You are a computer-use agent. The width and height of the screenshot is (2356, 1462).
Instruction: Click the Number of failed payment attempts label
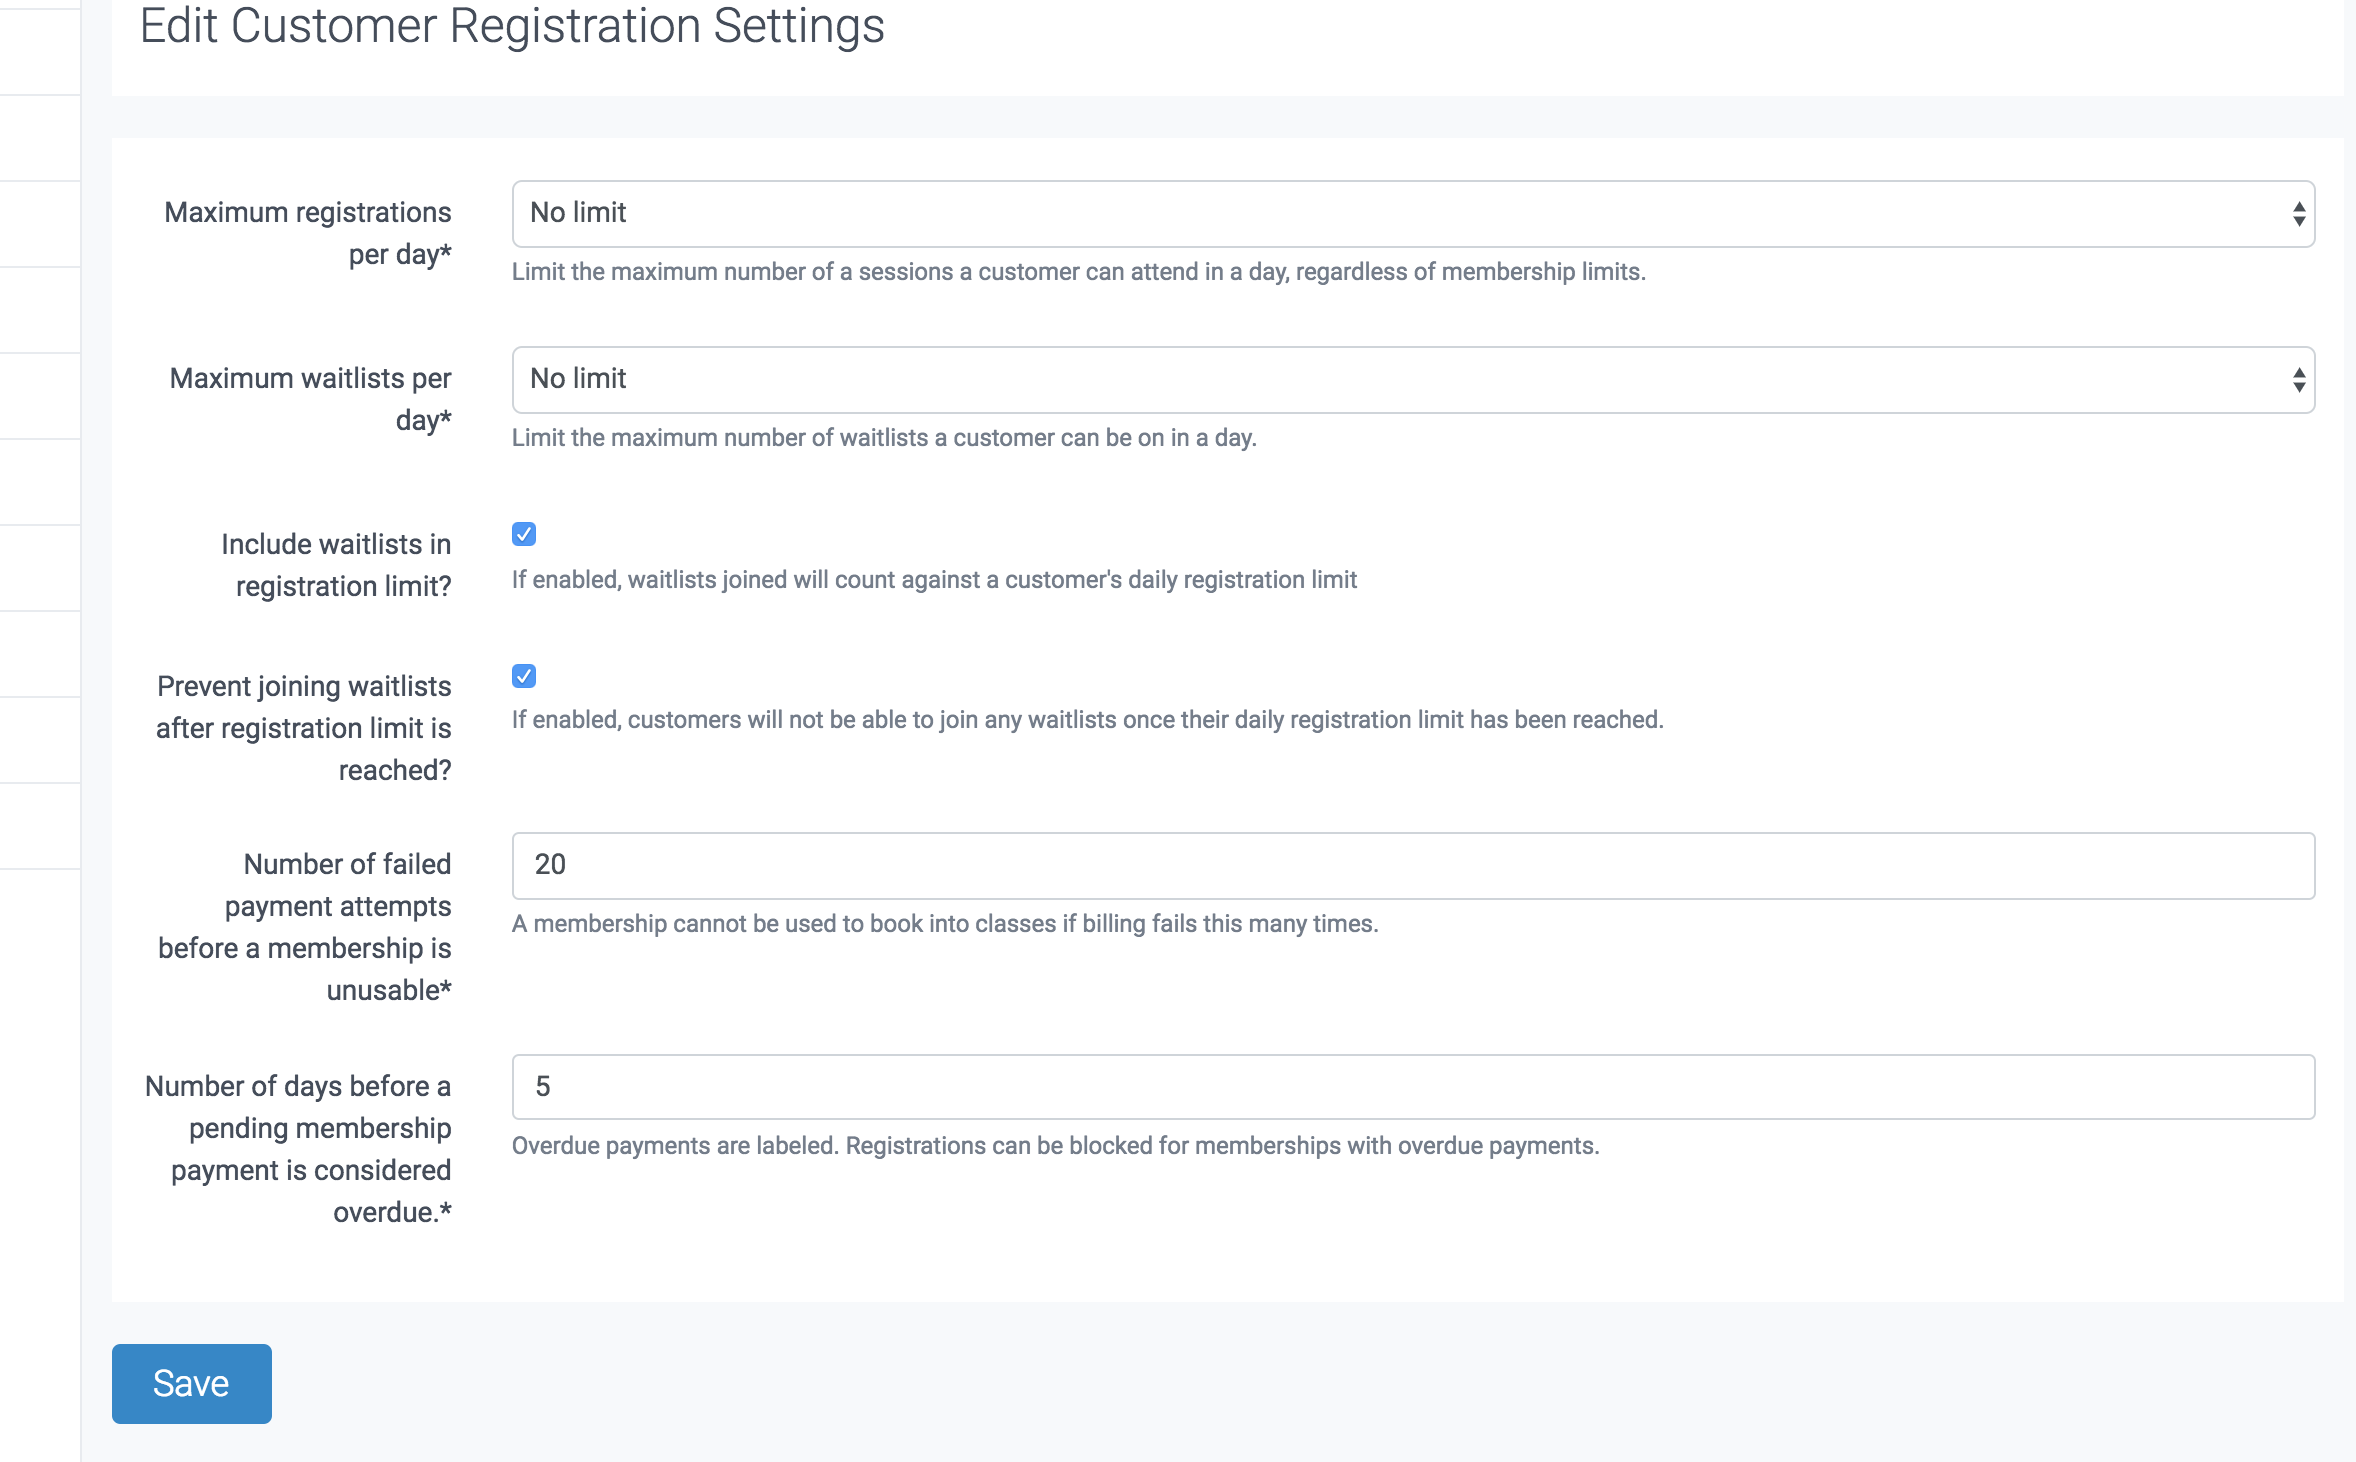[x=305, y=927]
